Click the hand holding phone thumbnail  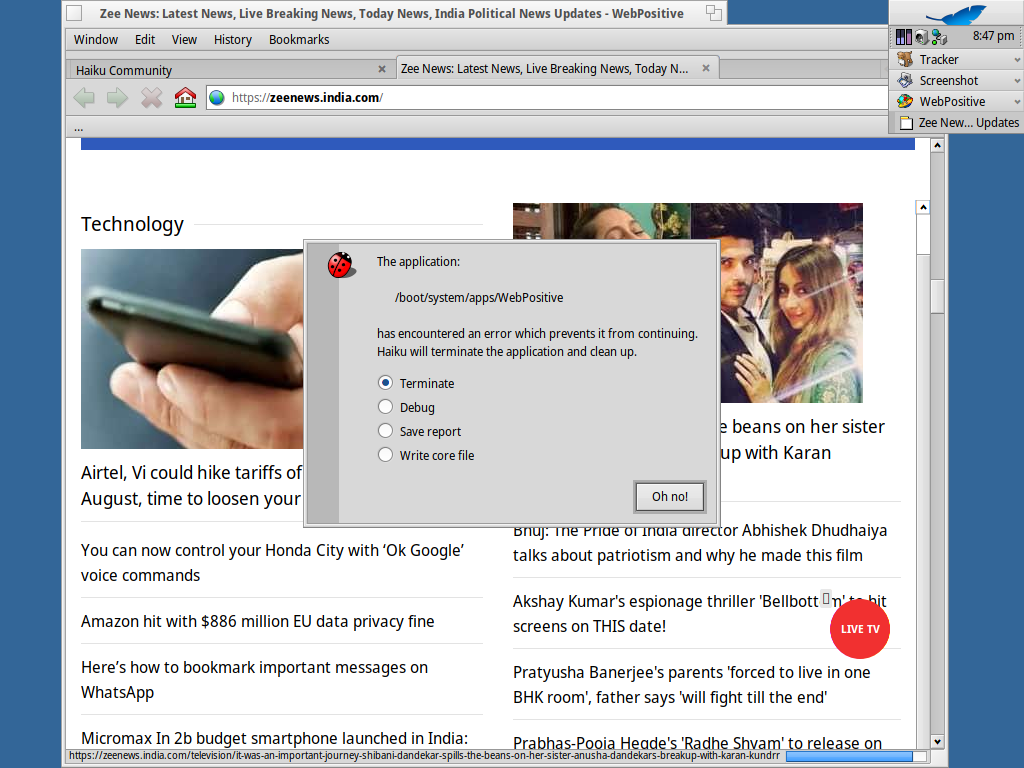click(192, 349)
